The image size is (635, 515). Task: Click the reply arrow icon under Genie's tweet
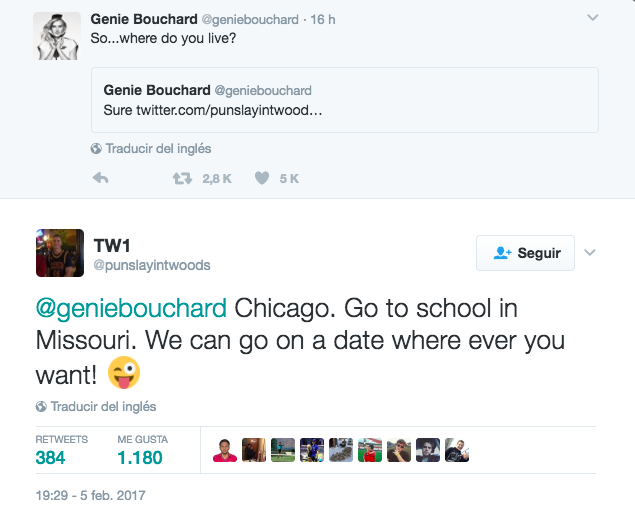click(x=100, y=179)
